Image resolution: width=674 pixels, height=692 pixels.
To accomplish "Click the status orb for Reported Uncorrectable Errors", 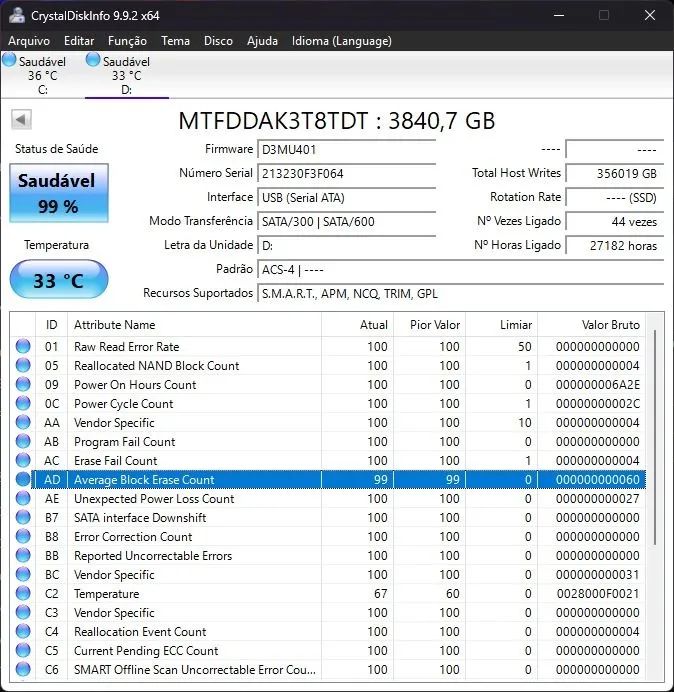I will click(x=23, y=555).
